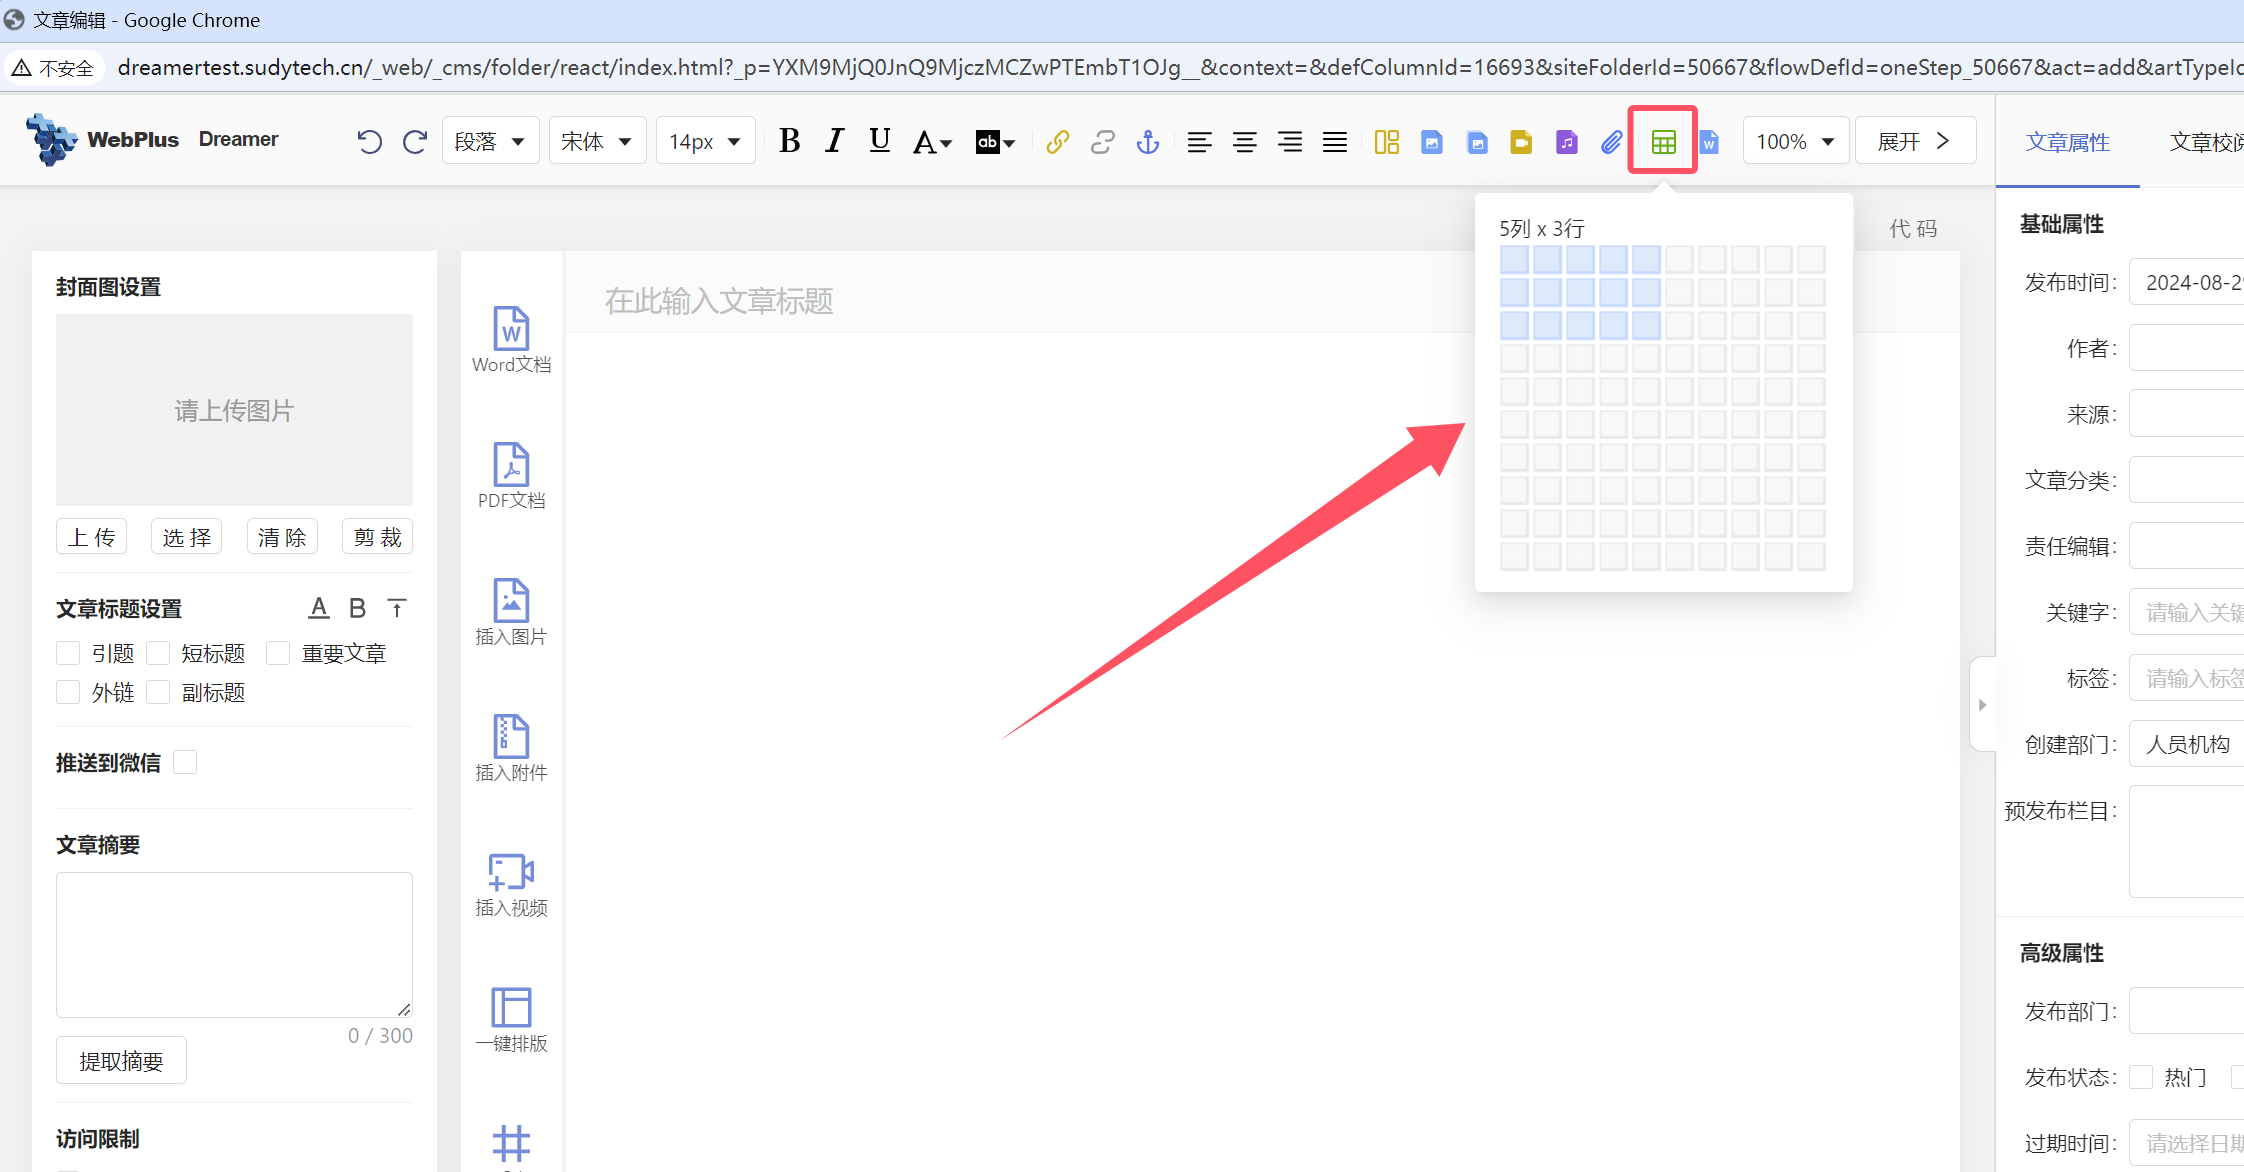Screen dimensions: 2244x1172
Task: Click the 关键字 input field
Action: [x=2186, y=612]
